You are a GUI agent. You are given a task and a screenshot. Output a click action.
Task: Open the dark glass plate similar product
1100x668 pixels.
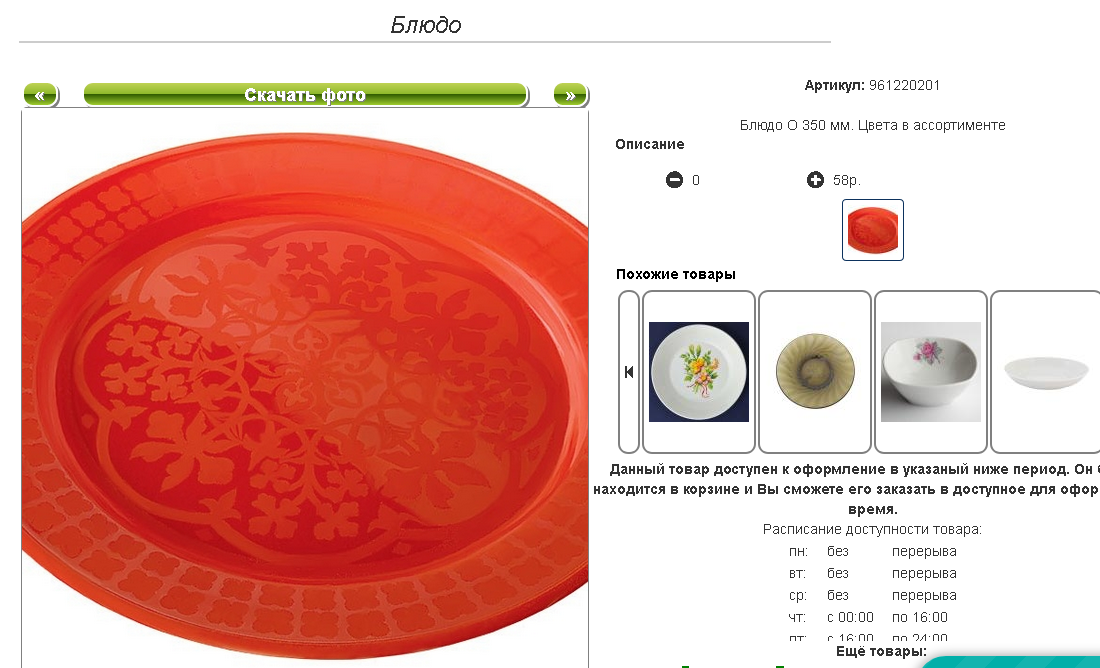pyautogui.click(x=815, y=372)
